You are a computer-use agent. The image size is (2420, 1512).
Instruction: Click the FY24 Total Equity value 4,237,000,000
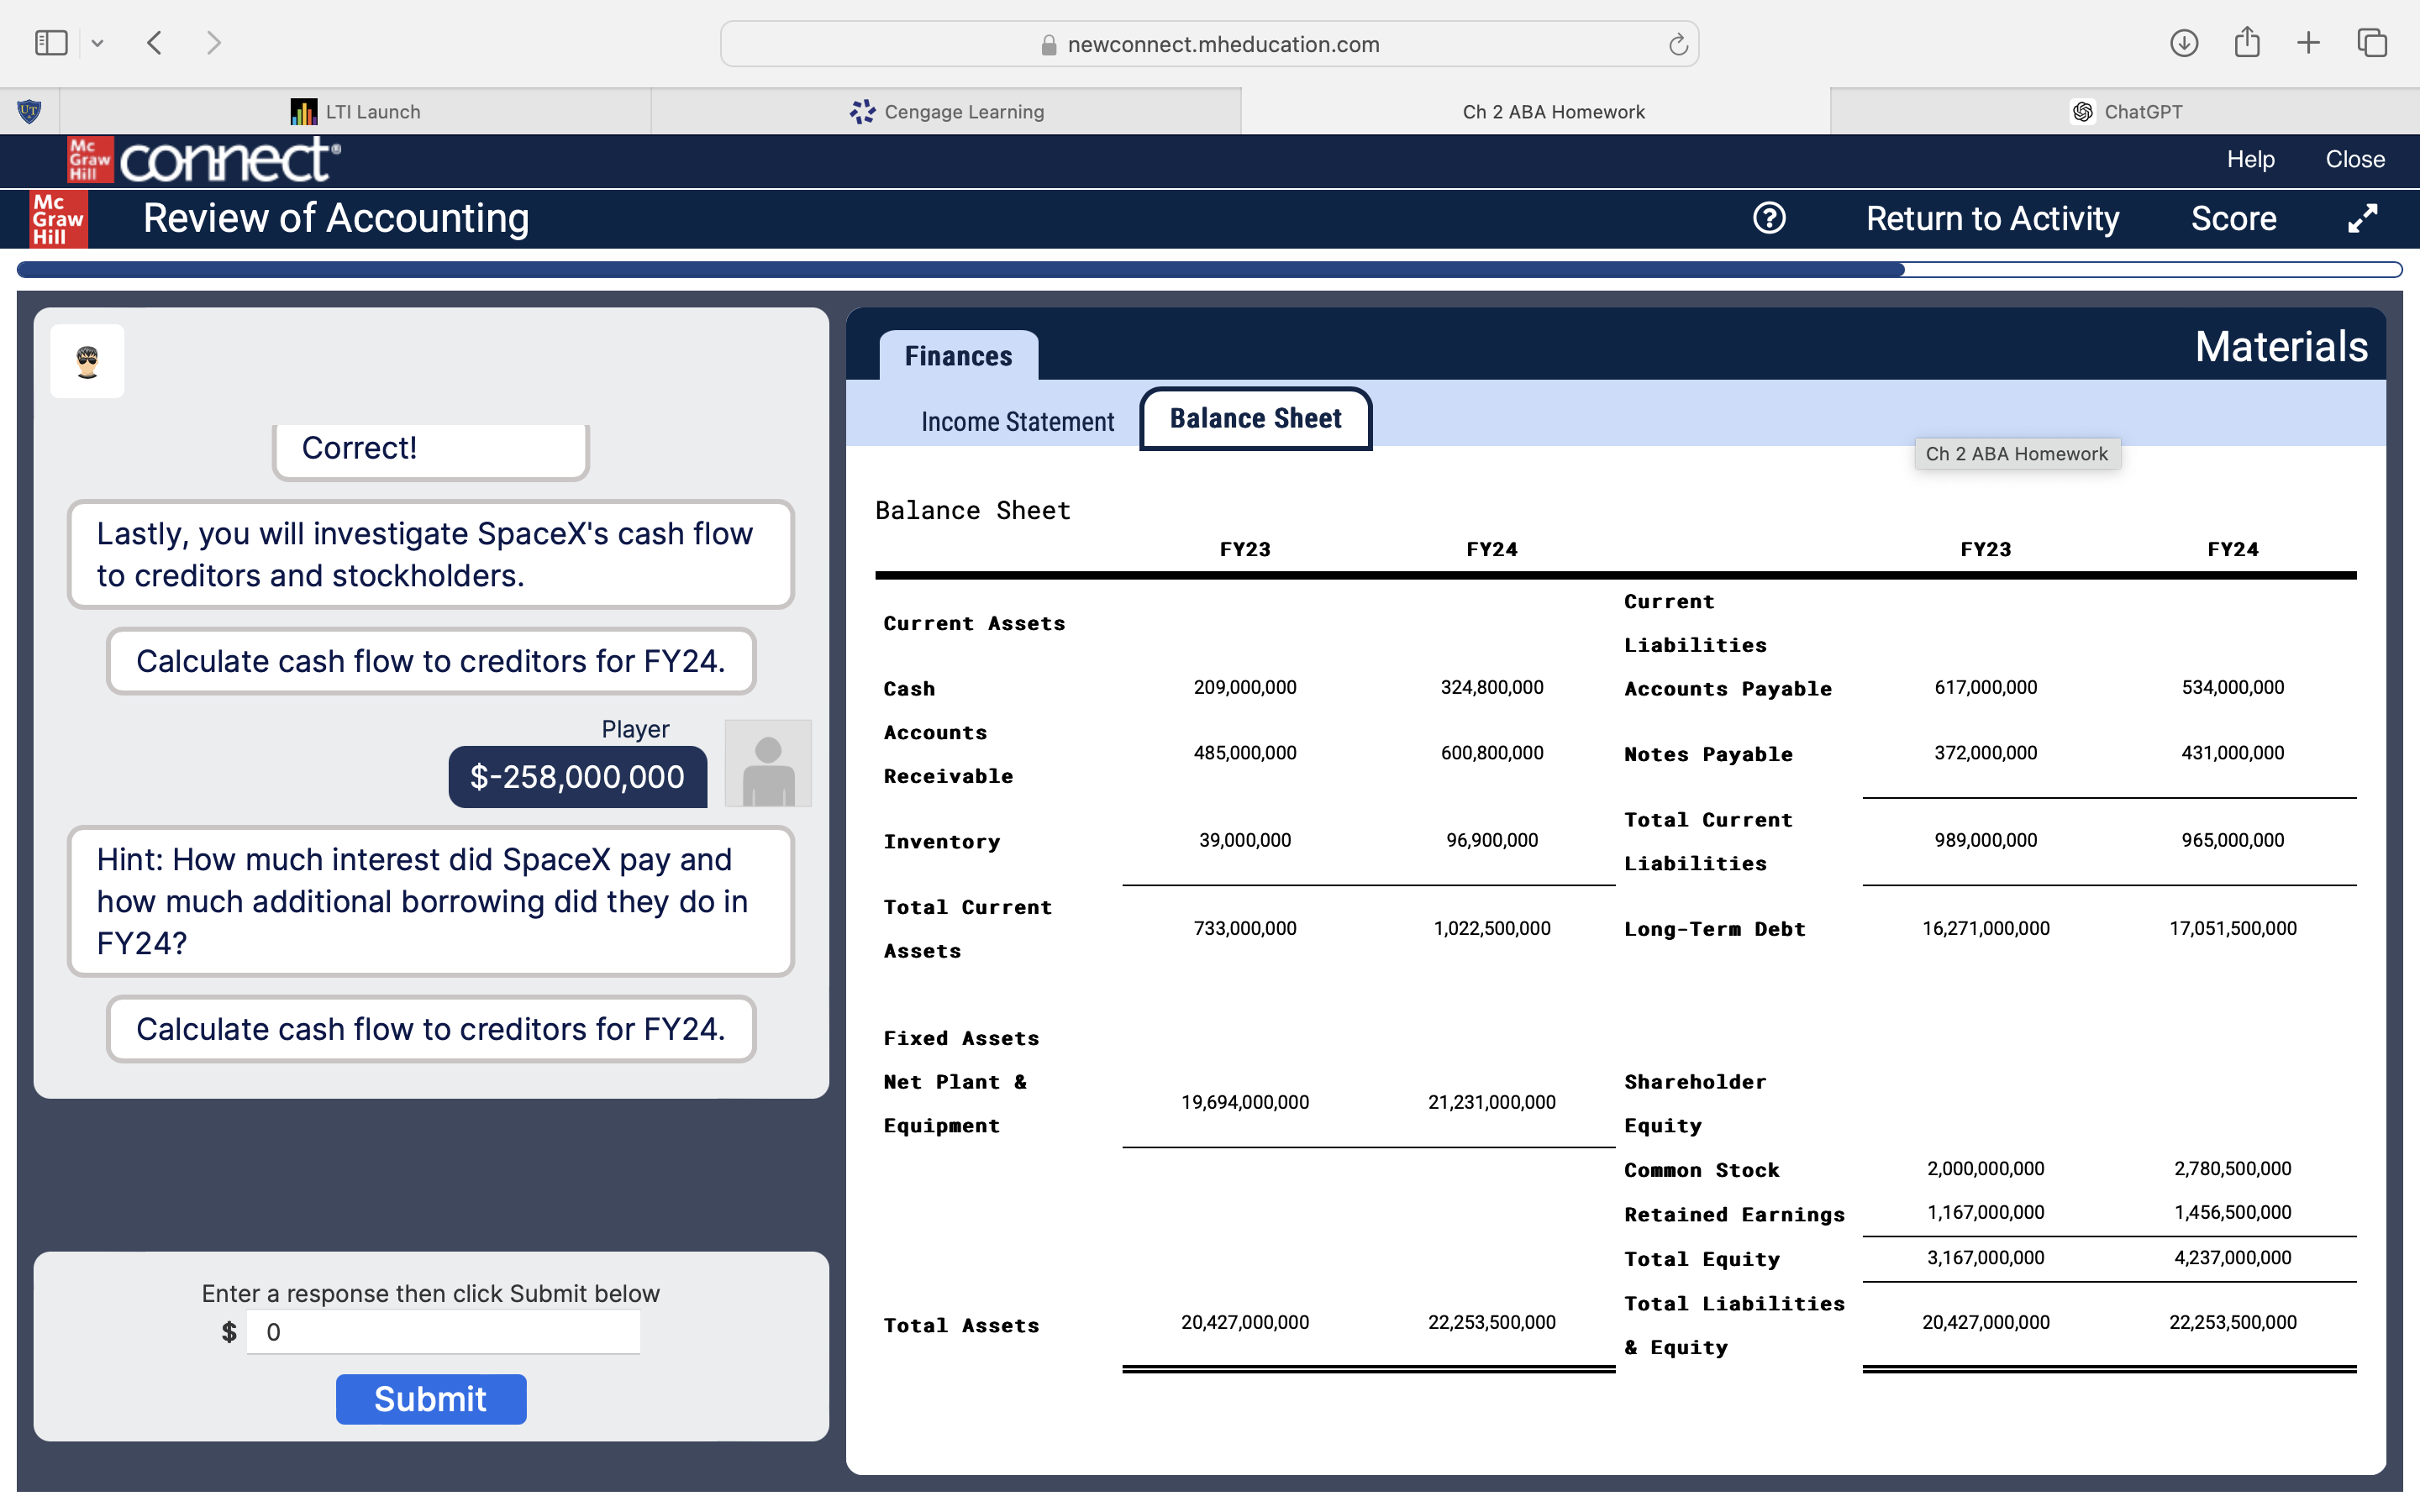click(2232, 1257)
